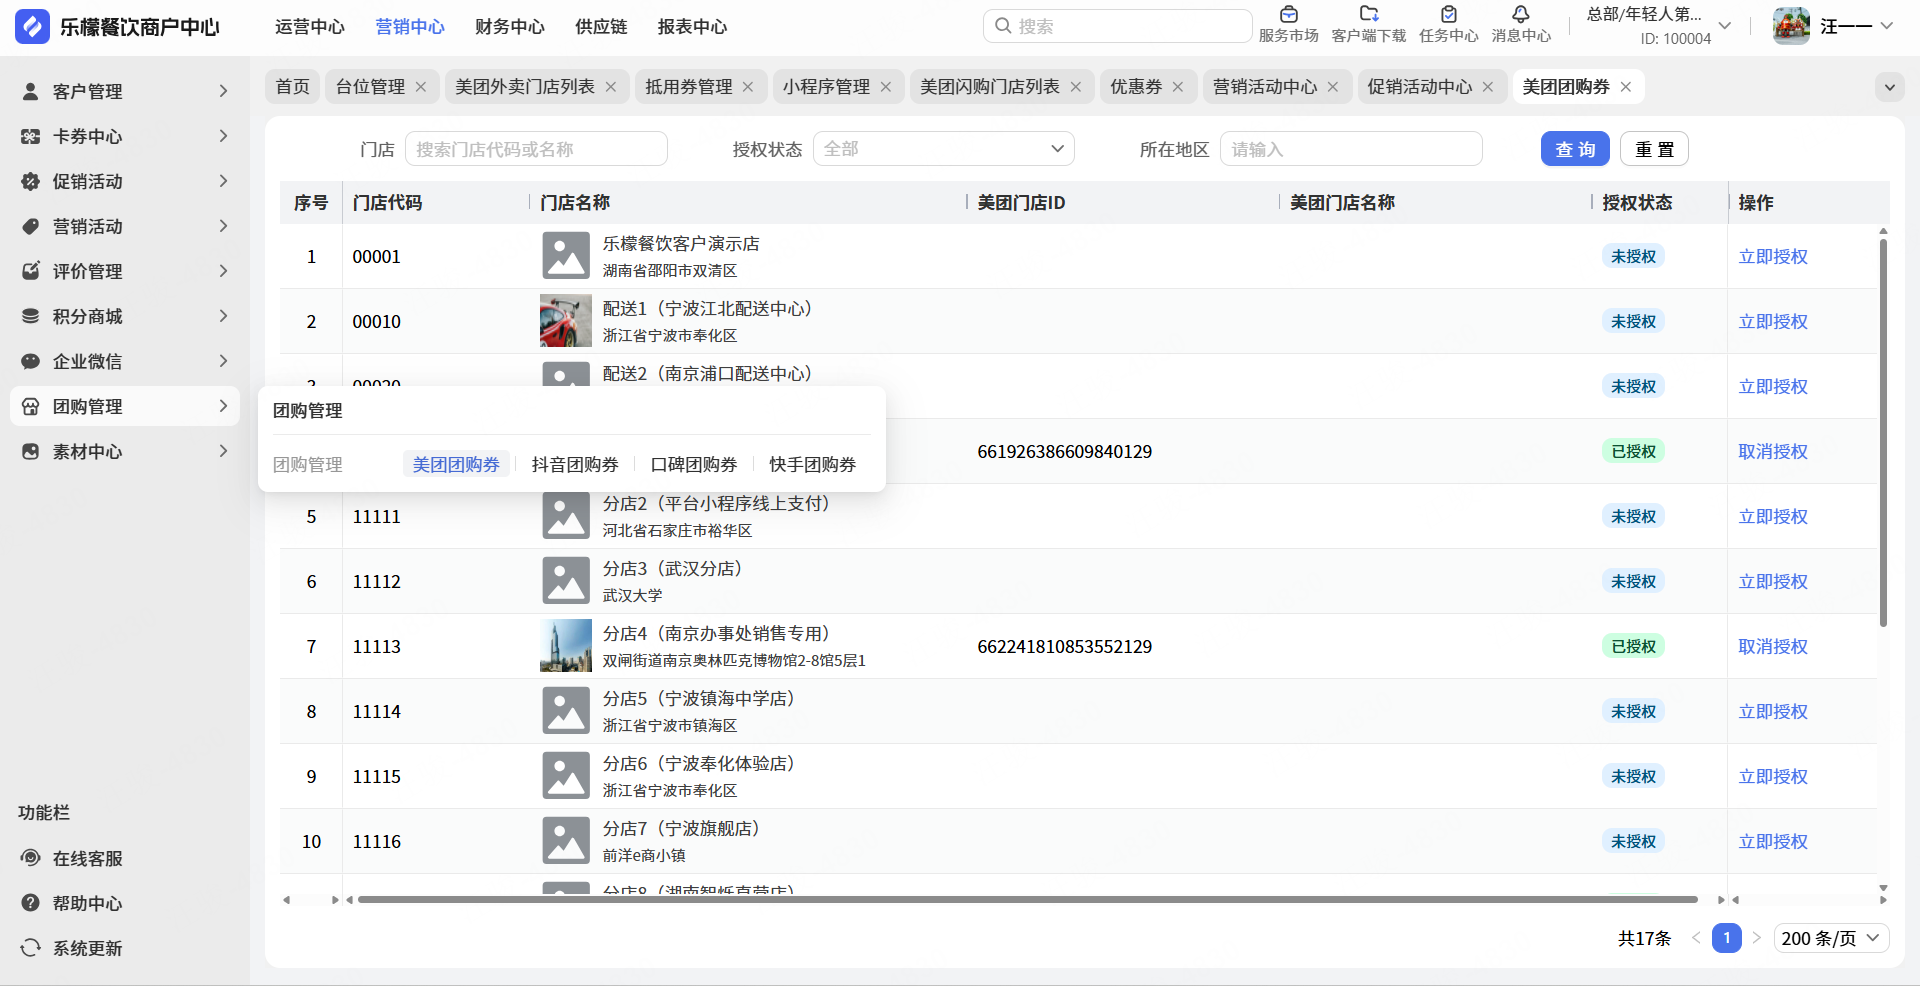Screen dimensions: 1920x986
Task: Expand the 客户管理 sidebar menu
Action: (223, 91)
